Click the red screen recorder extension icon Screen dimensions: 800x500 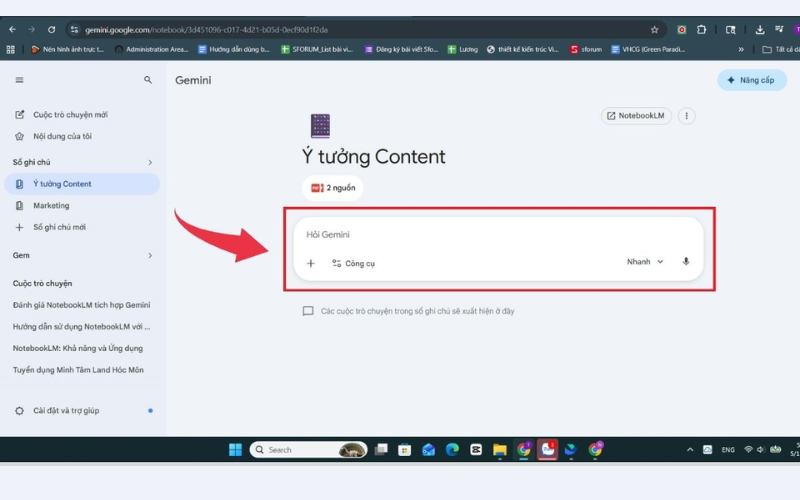pyautogui.click(x=681, y=30)
